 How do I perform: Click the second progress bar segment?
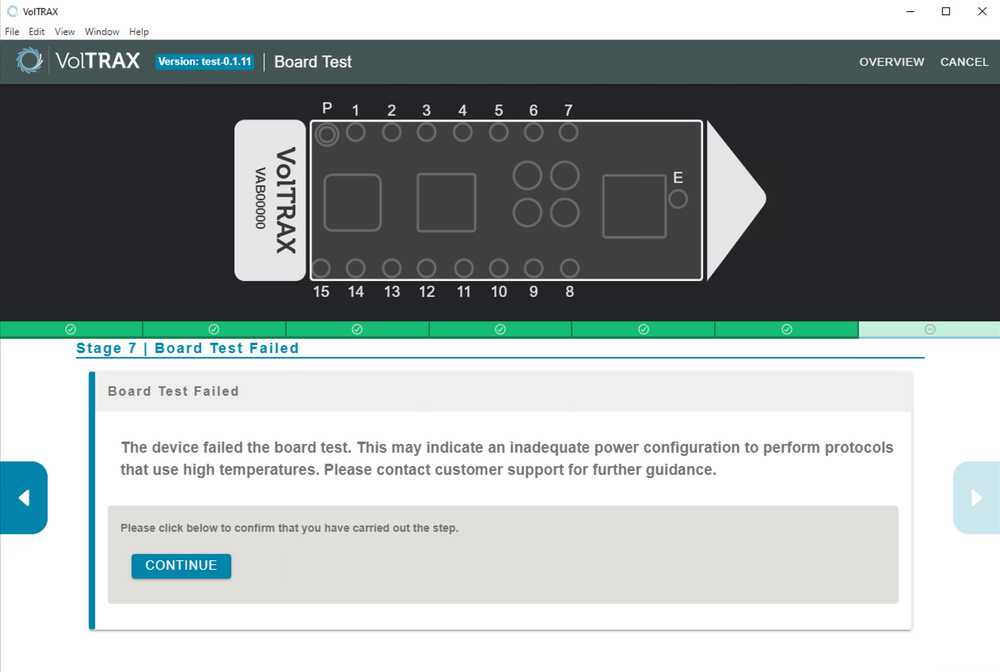point(214,329)
